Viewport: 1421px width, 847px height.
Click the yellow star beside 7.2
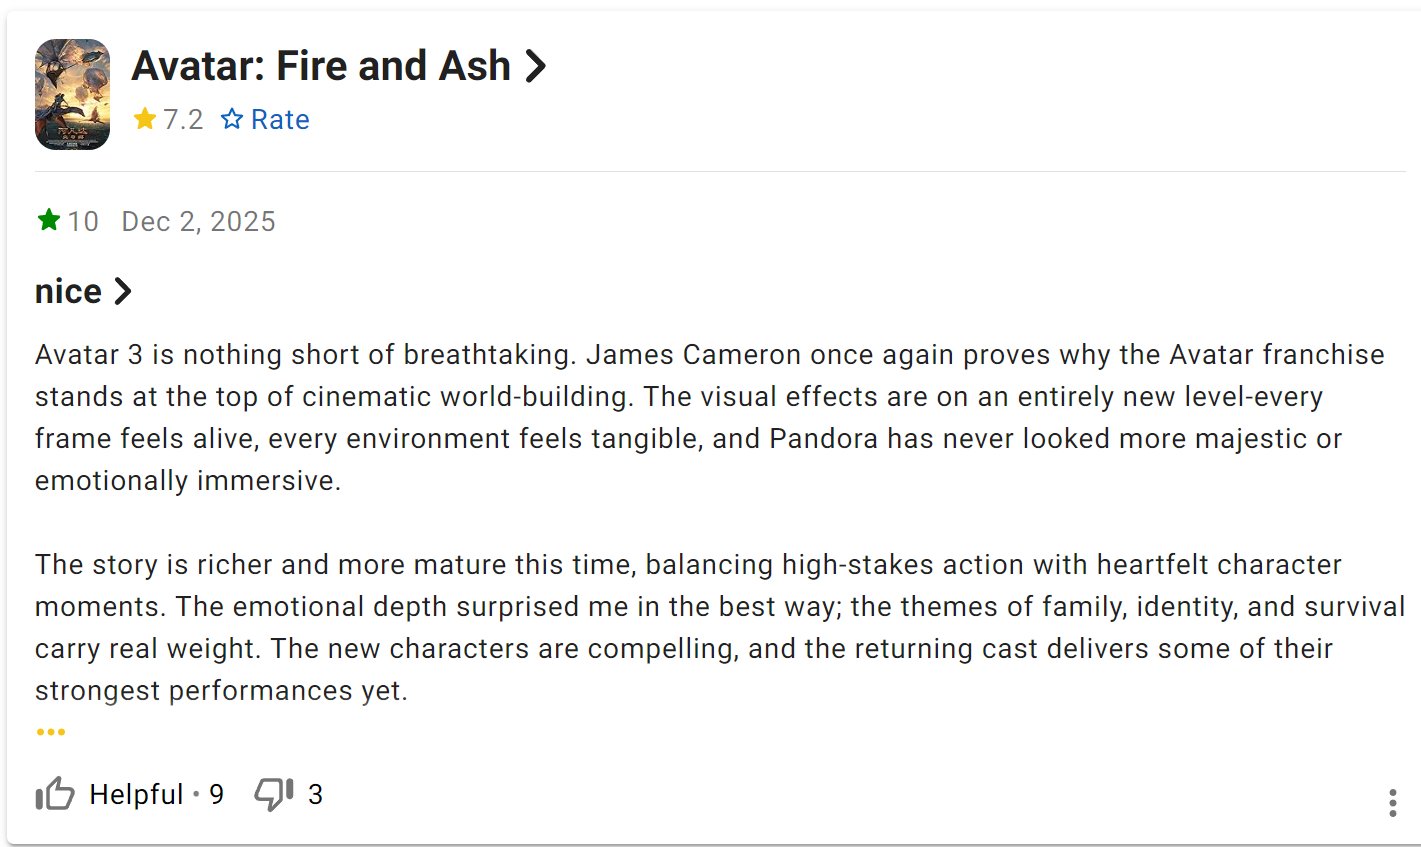tap(145, 119)
